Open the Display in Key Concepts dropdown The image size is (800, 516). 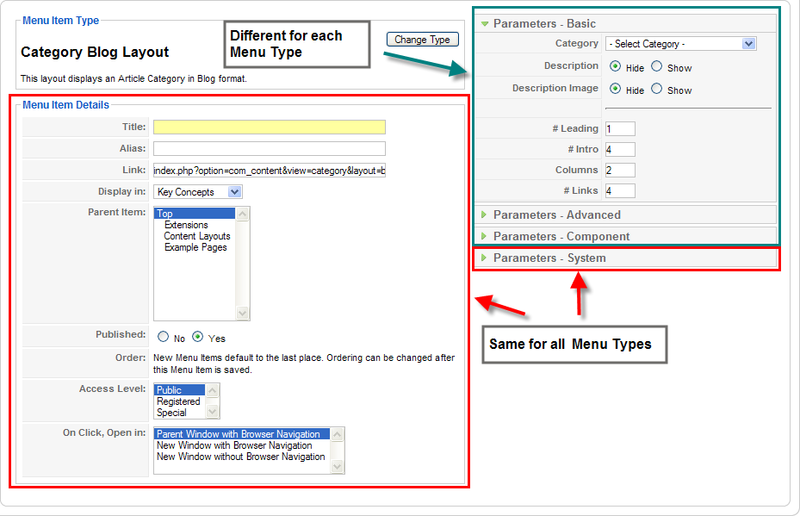[x=198, y=191]
